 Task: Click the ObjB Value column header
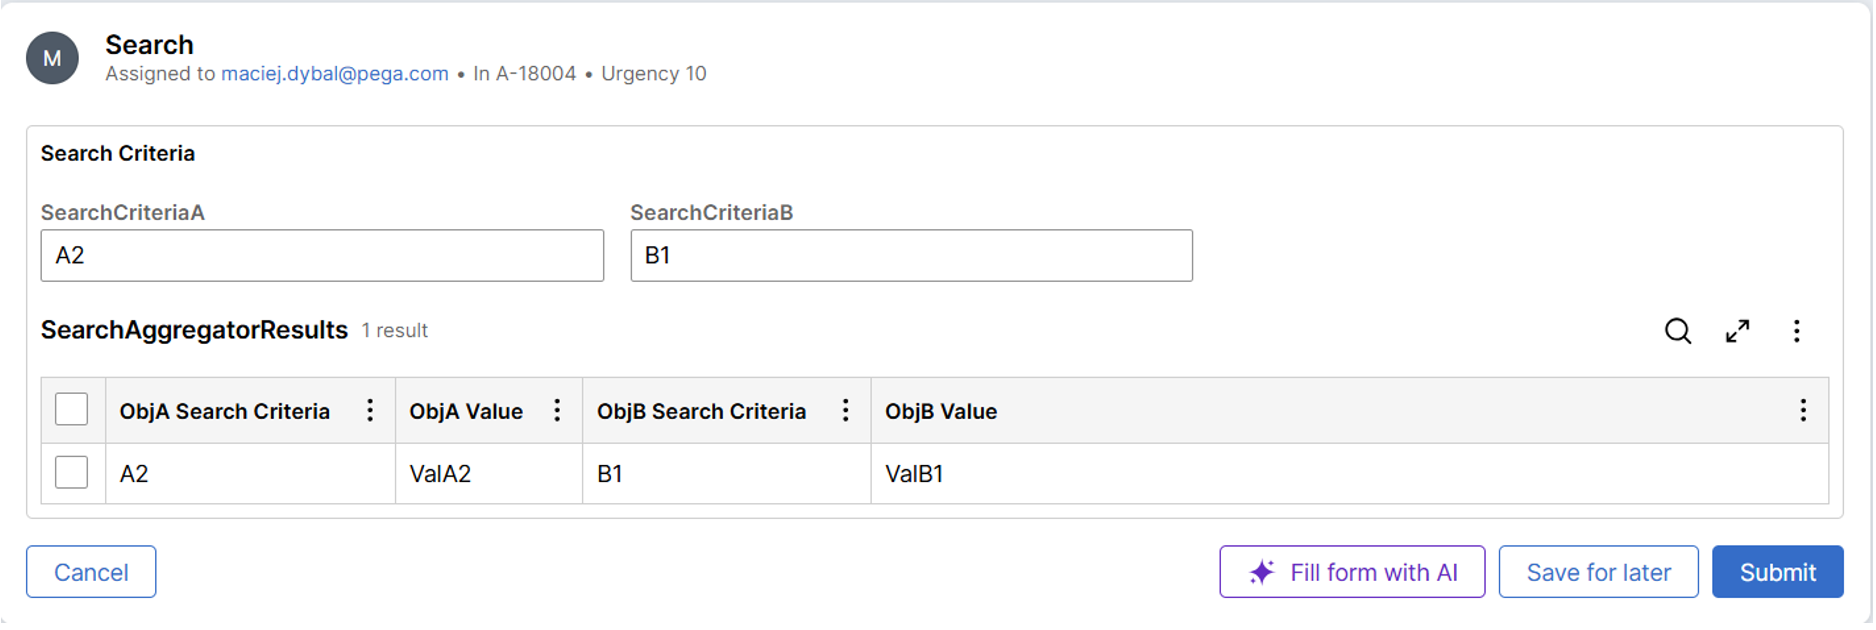tap(942, 412)
